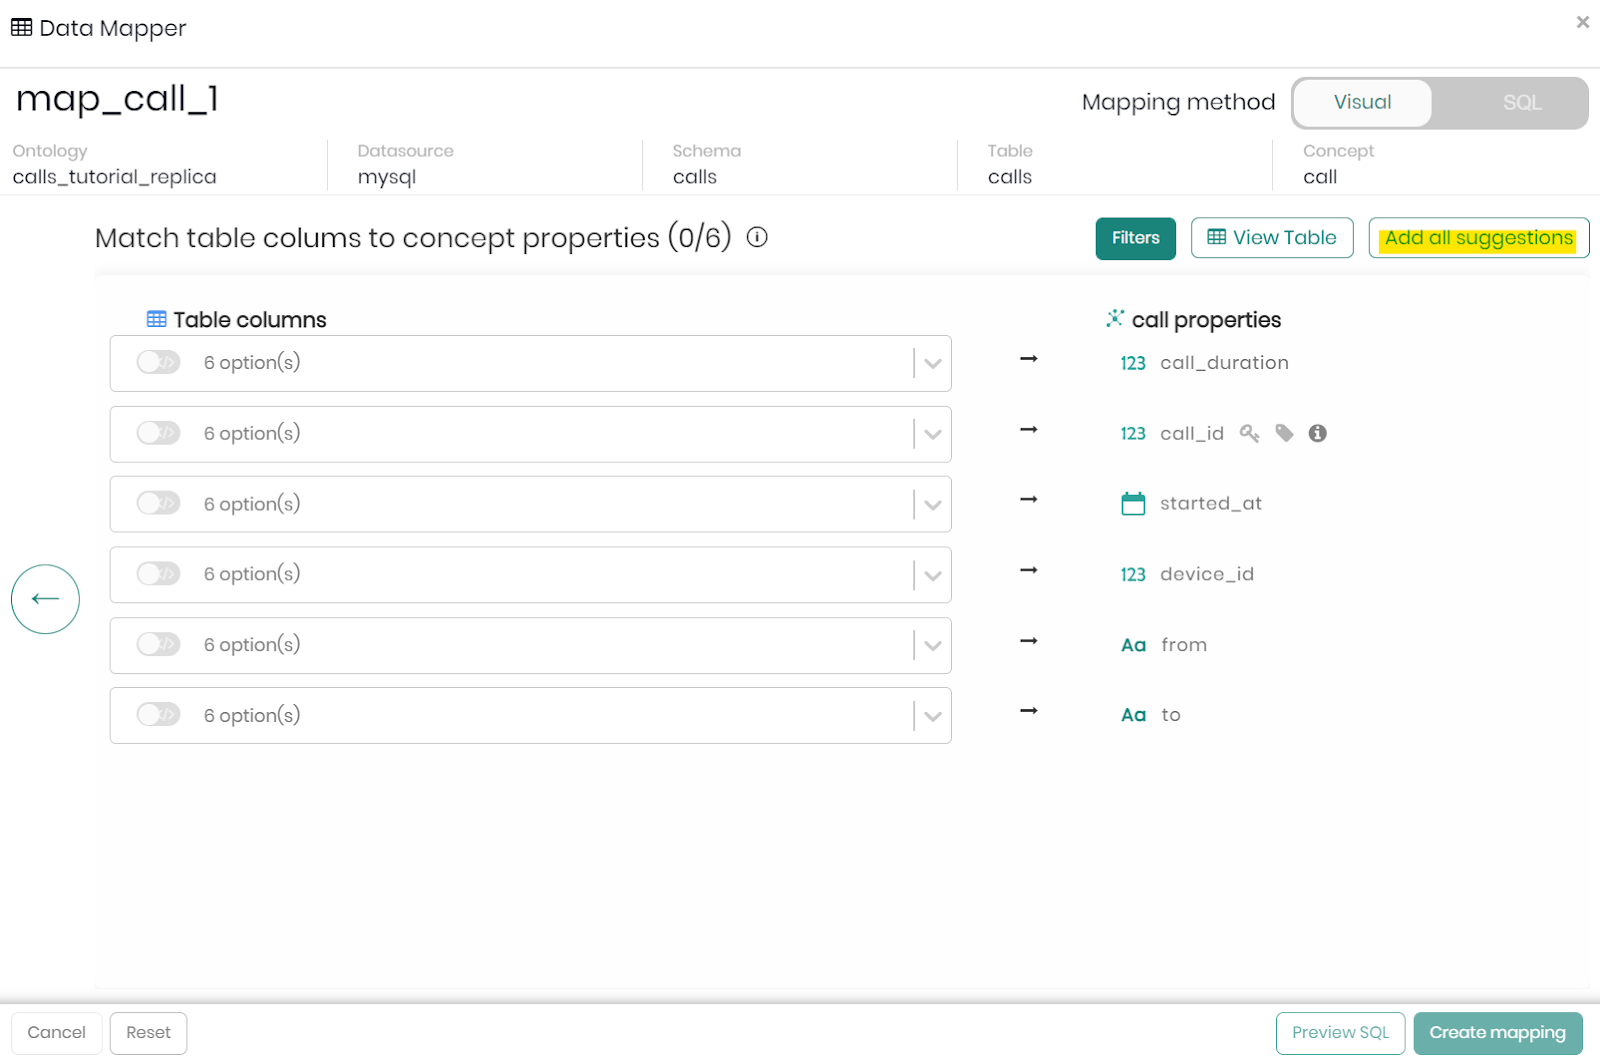Click the tag icon beside call_id

tap(1284, 433)
